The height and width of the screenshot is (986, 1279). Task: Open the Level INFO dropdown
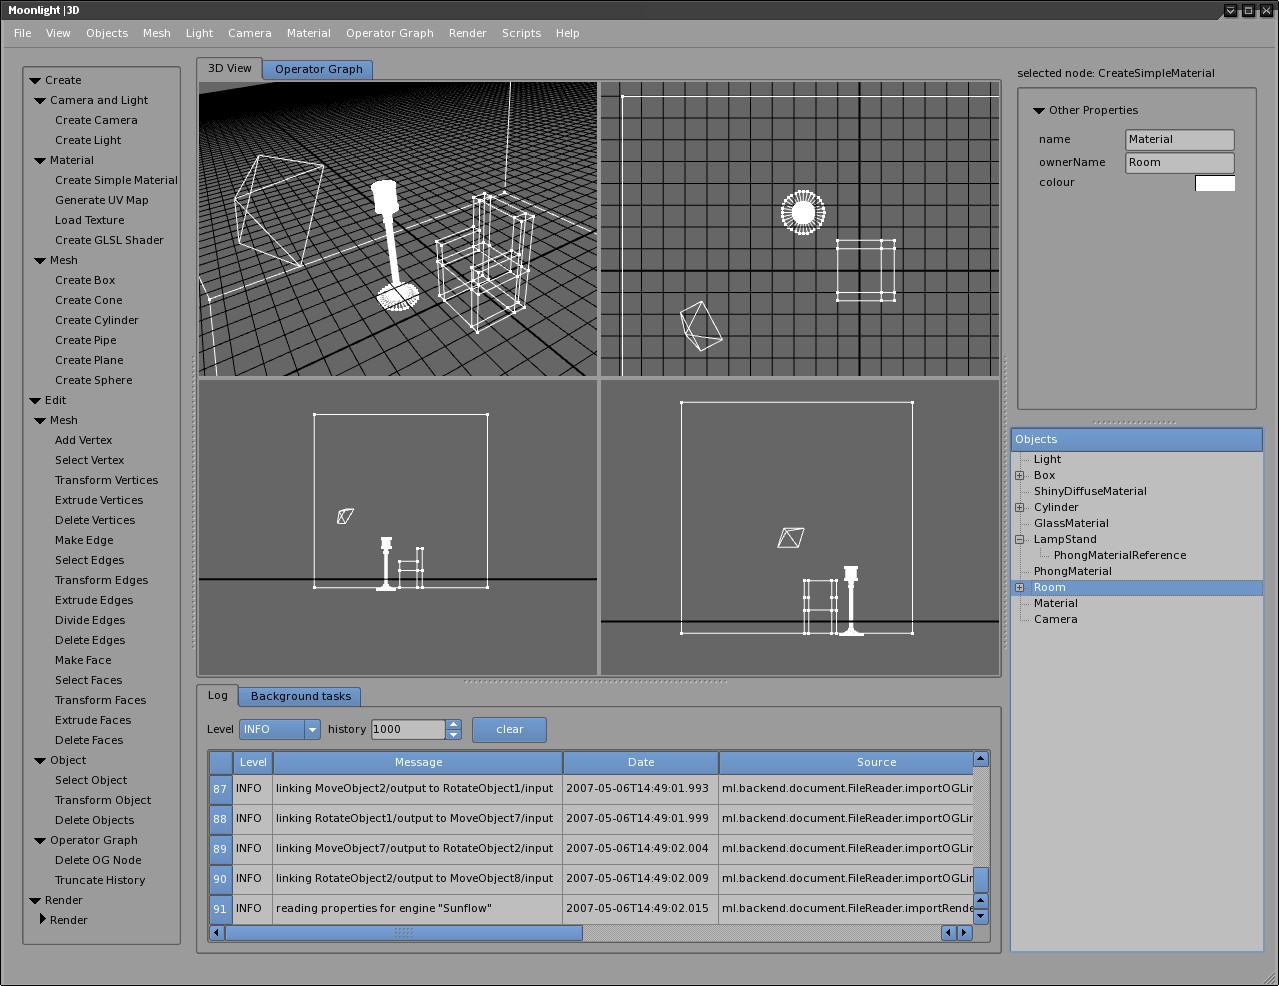click(311, 730)
